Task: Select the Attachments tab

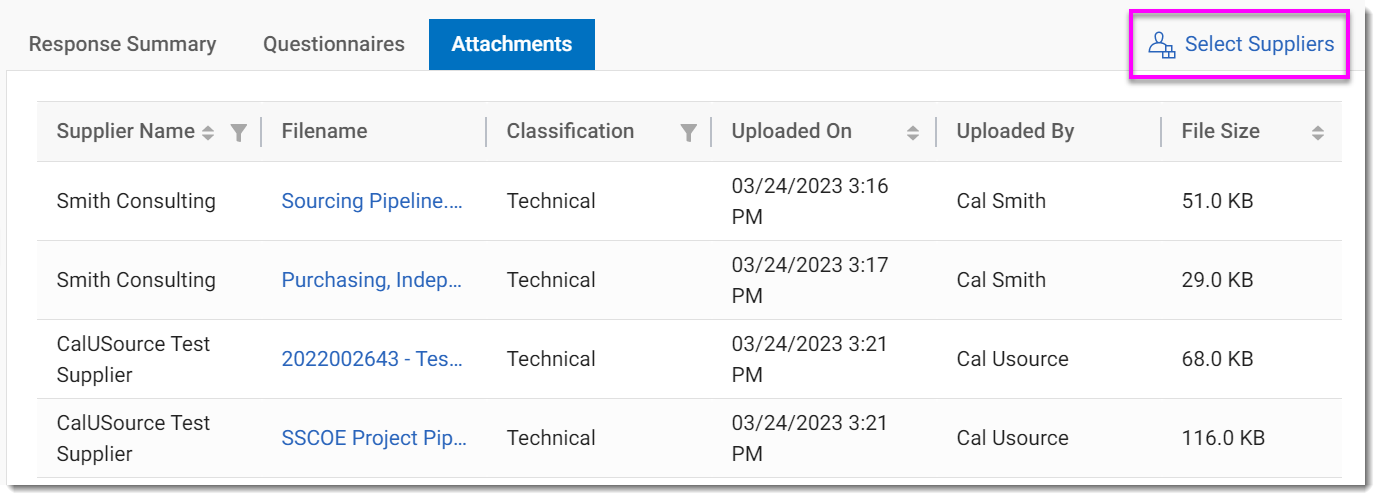Action: [512, 44]
